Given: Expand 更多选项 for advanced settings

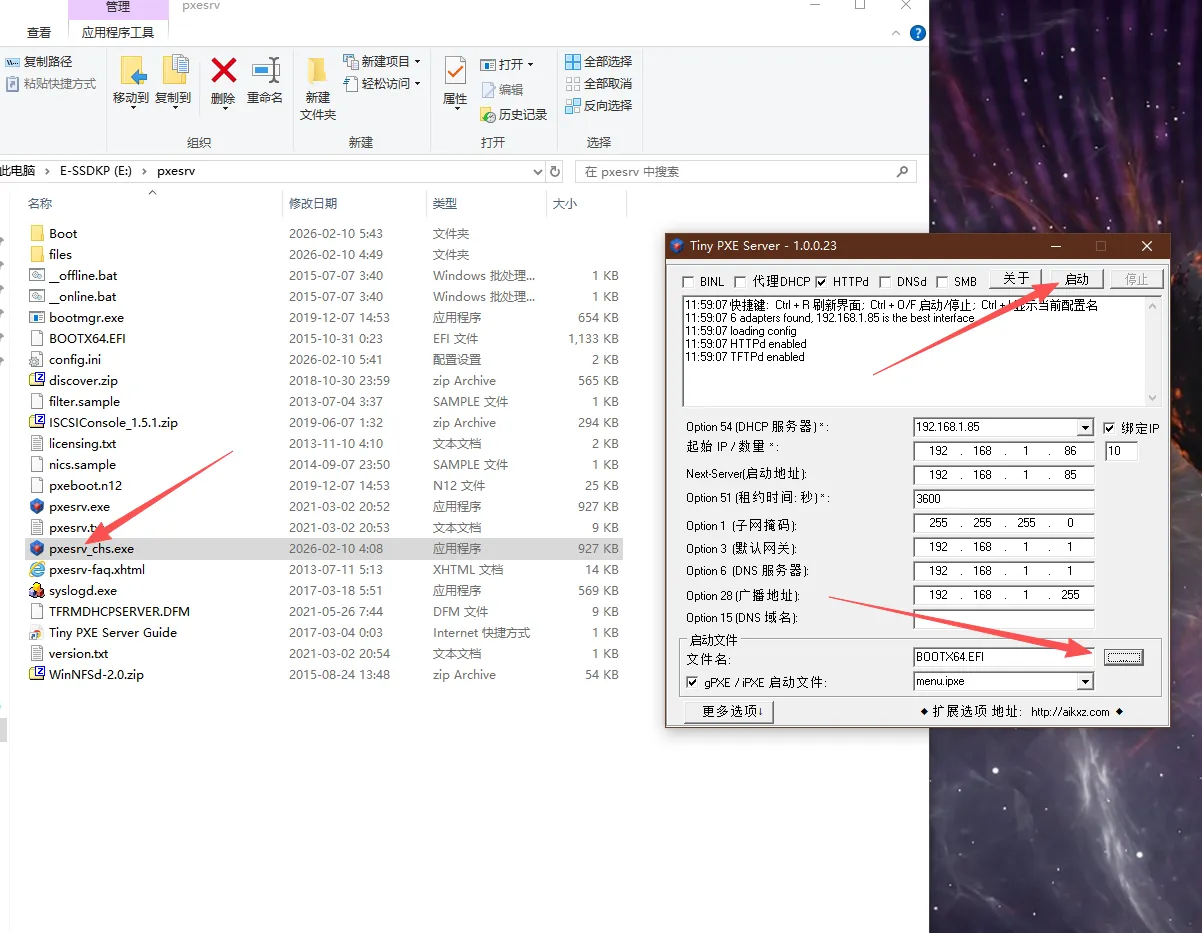Looking at the screenshot, I should (728, 711).
